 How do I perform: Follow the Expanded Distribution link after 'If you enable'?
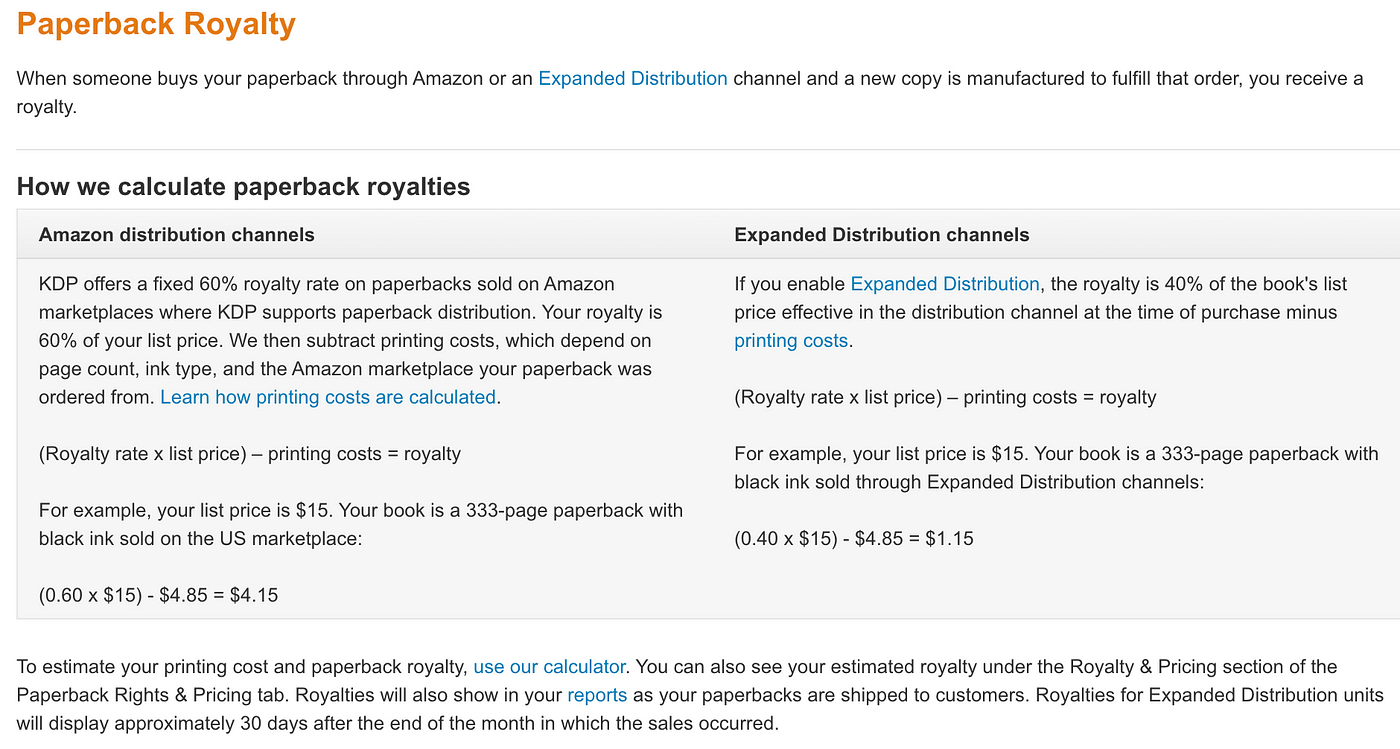[x=945, y=284]
